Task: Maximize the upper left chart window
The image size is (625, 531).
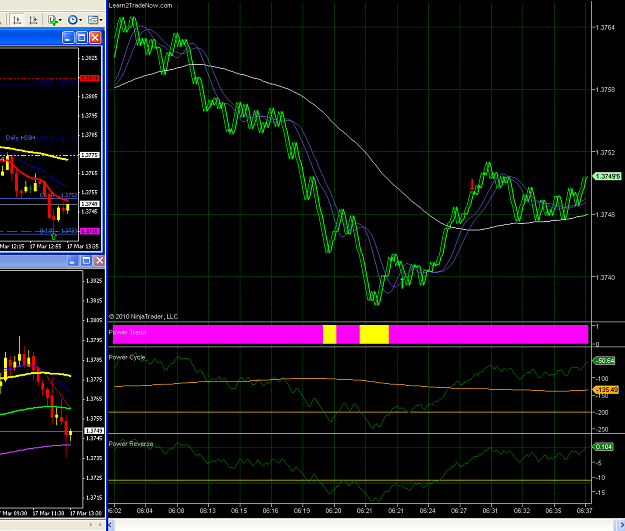Action: click(x=81, y=38)
